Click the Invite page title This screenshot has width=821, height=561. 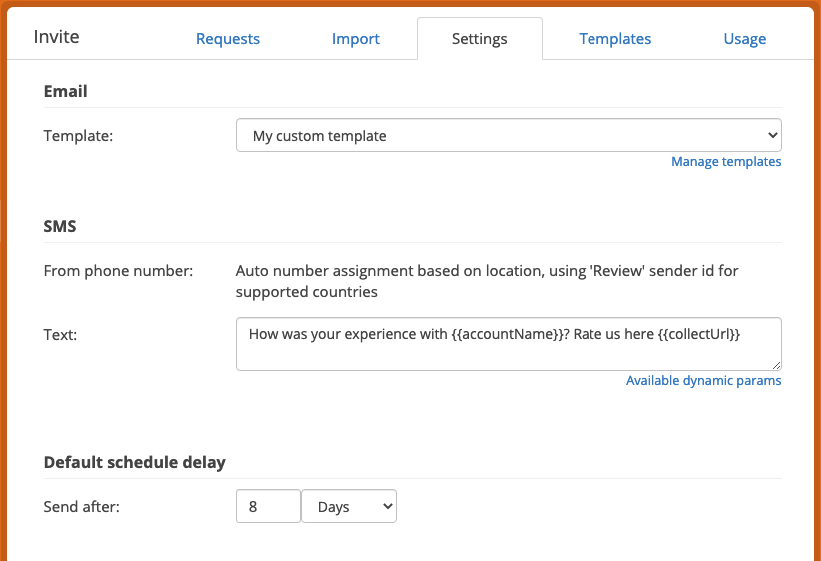point(56,37)
